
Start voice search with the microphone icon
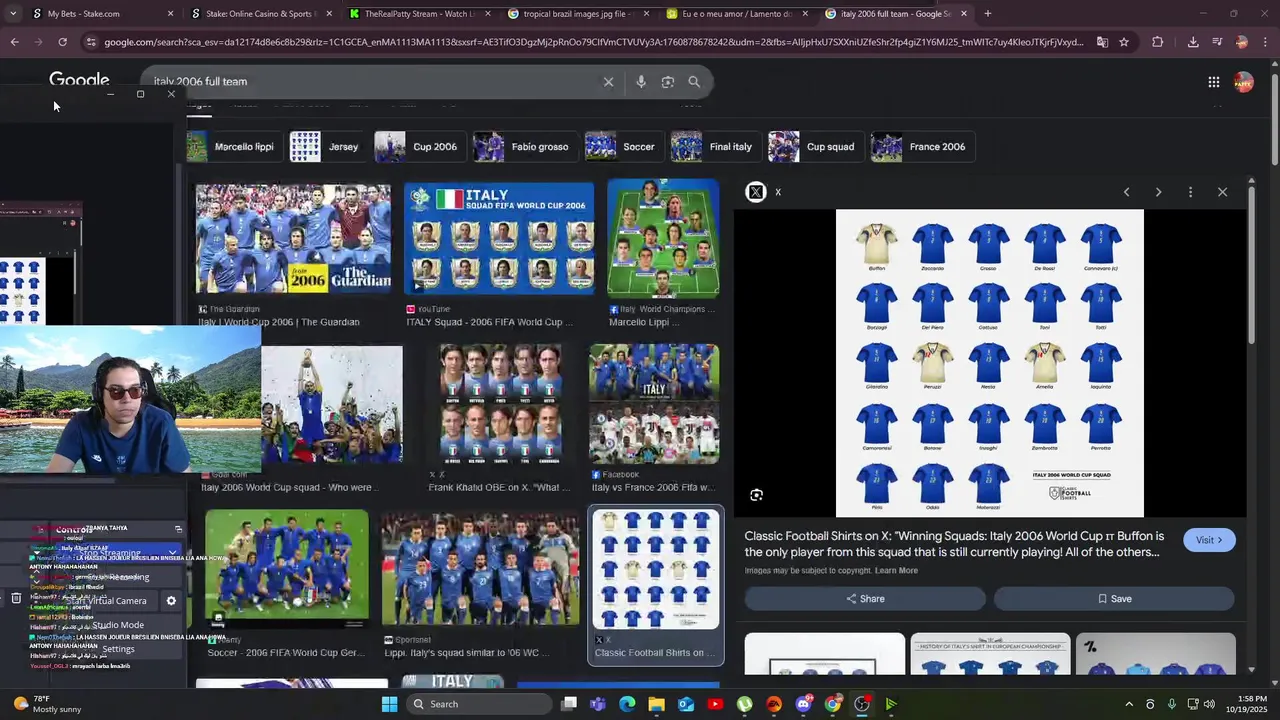pos(641,82)
